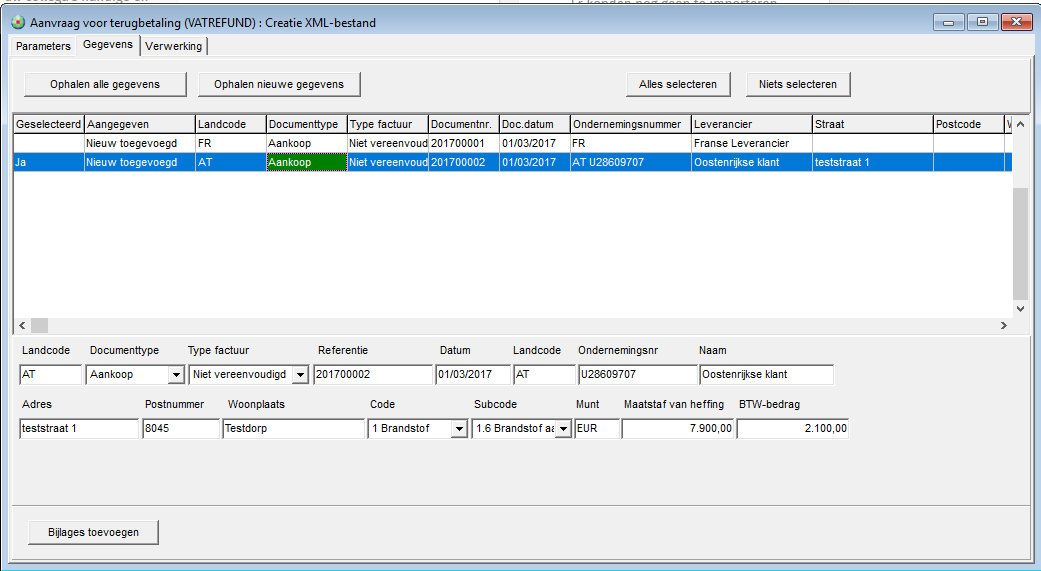Click the Ondernemingsnr field U28609707

tap(637, 374)
